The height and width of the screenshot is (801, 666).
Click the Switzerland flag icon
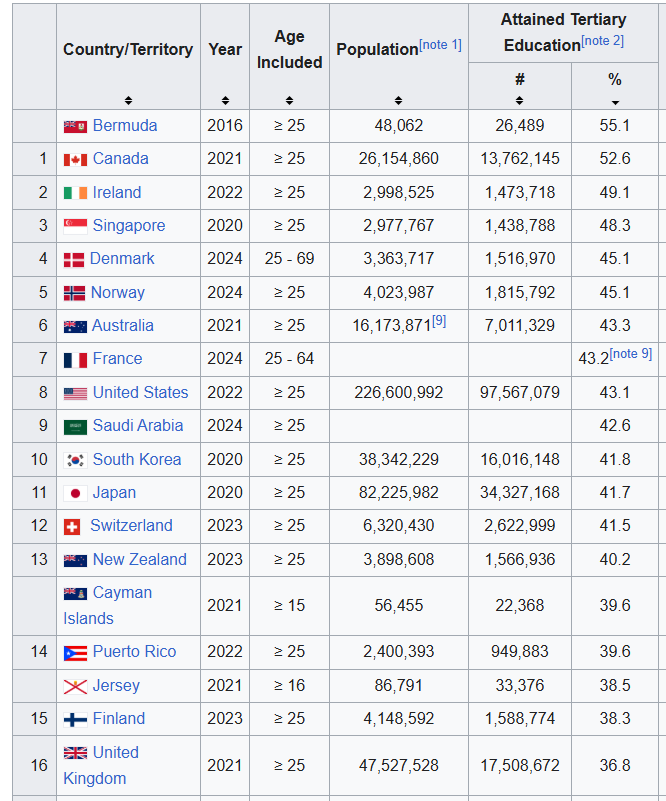72,526
